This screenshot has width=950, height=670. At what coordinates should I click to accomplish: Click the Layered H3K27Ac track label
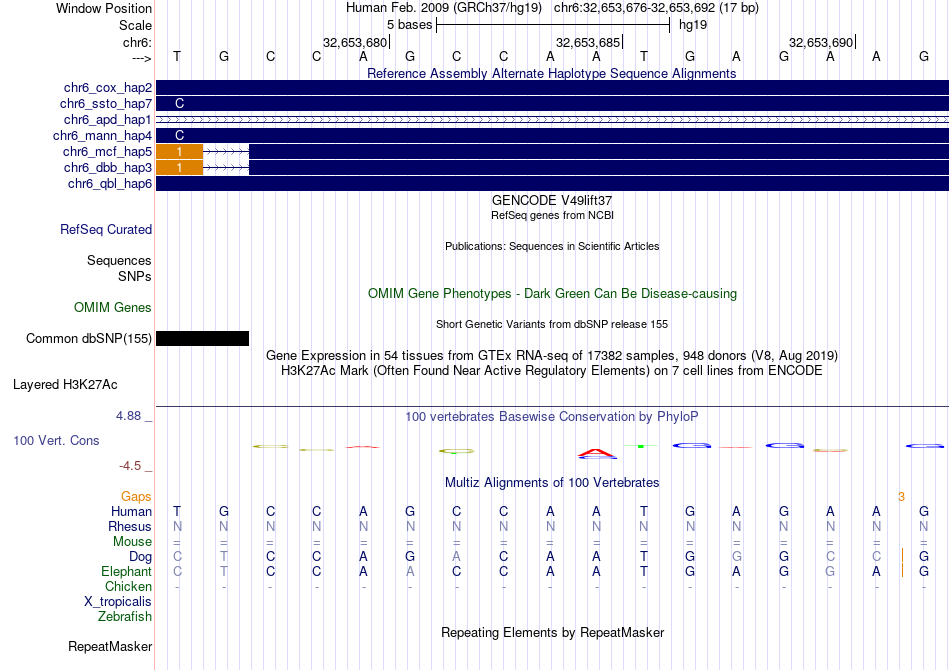click(65, 385)
